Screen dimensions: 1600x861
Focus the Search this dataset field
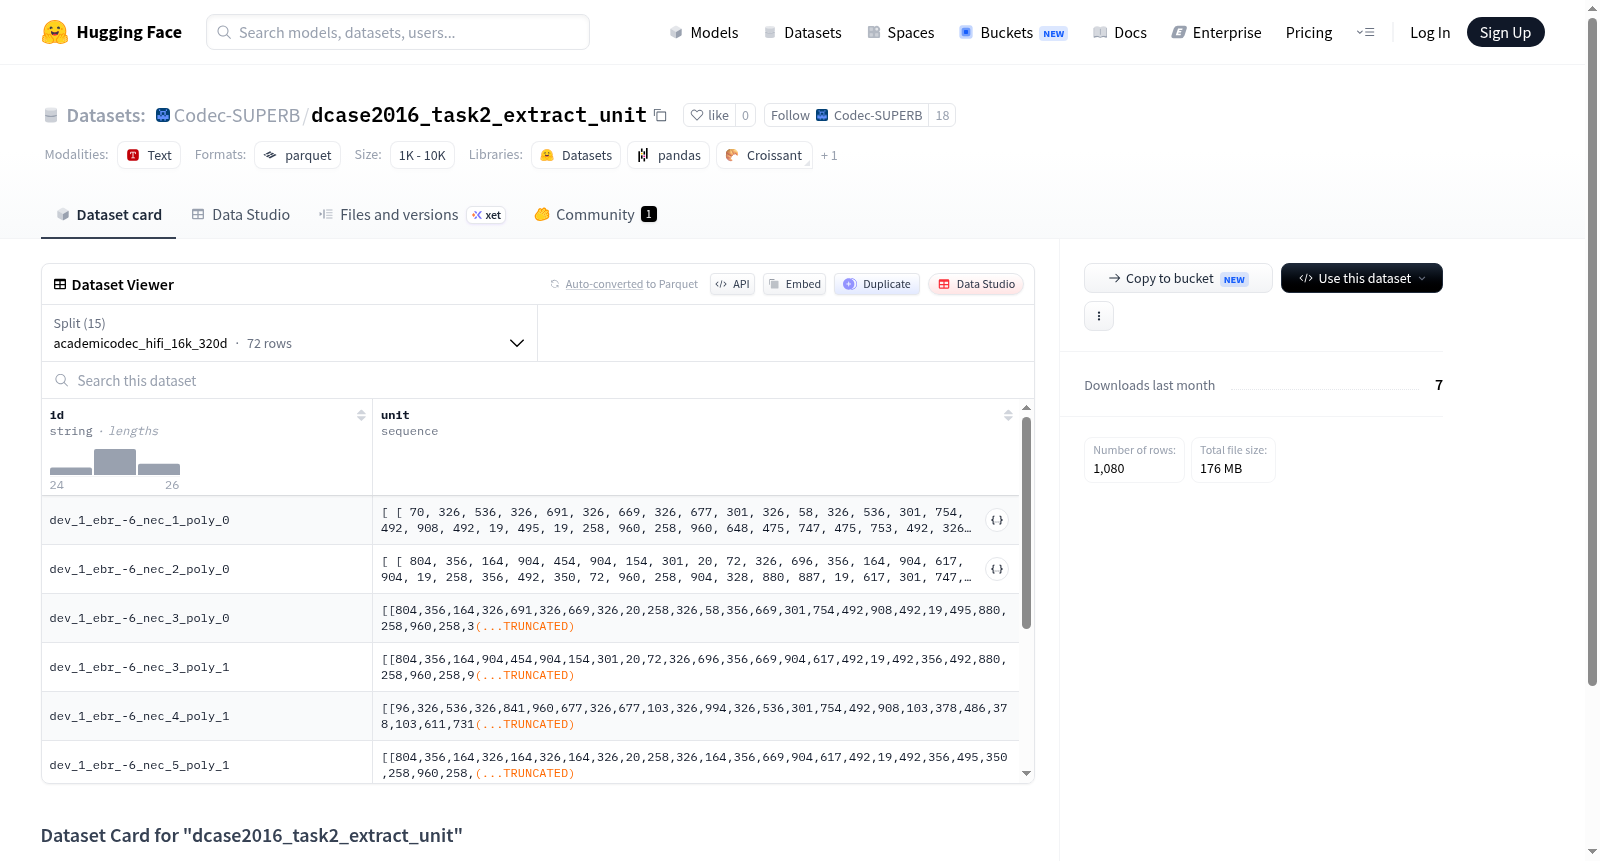pos(538,380)
